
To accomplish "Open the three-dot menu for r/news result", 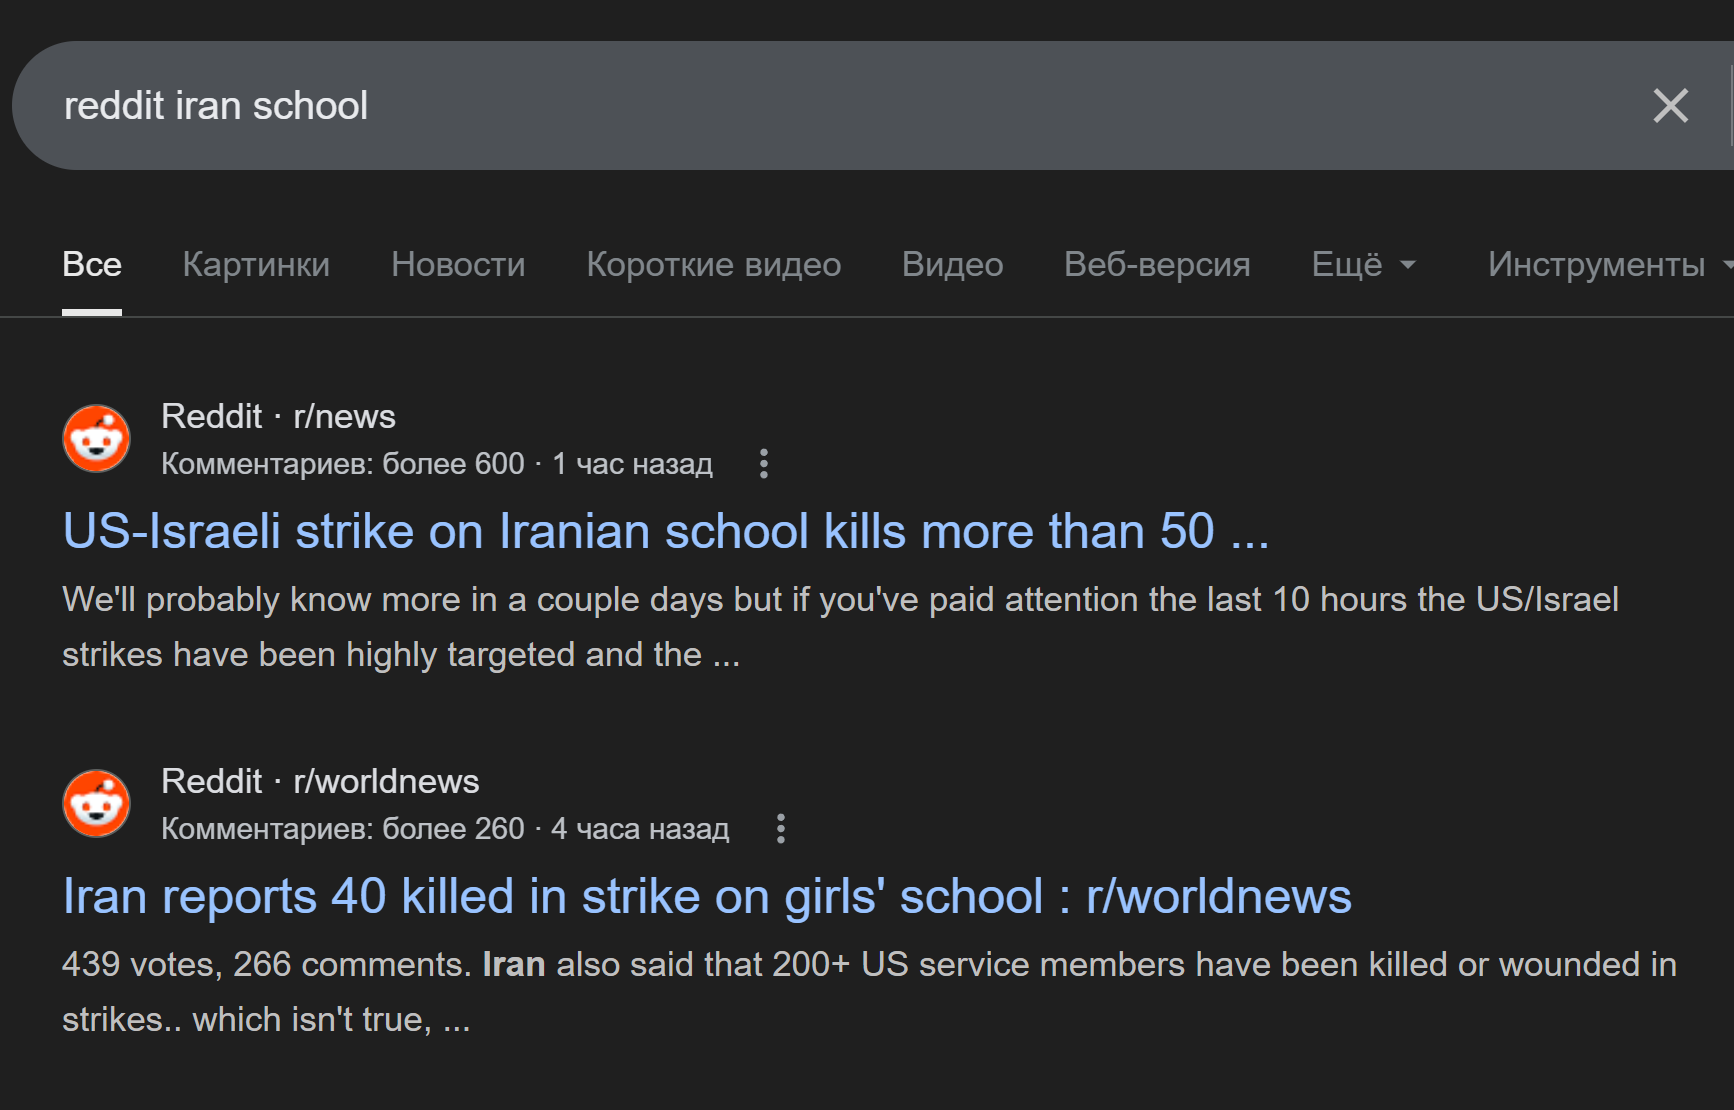I will [764, 464].
